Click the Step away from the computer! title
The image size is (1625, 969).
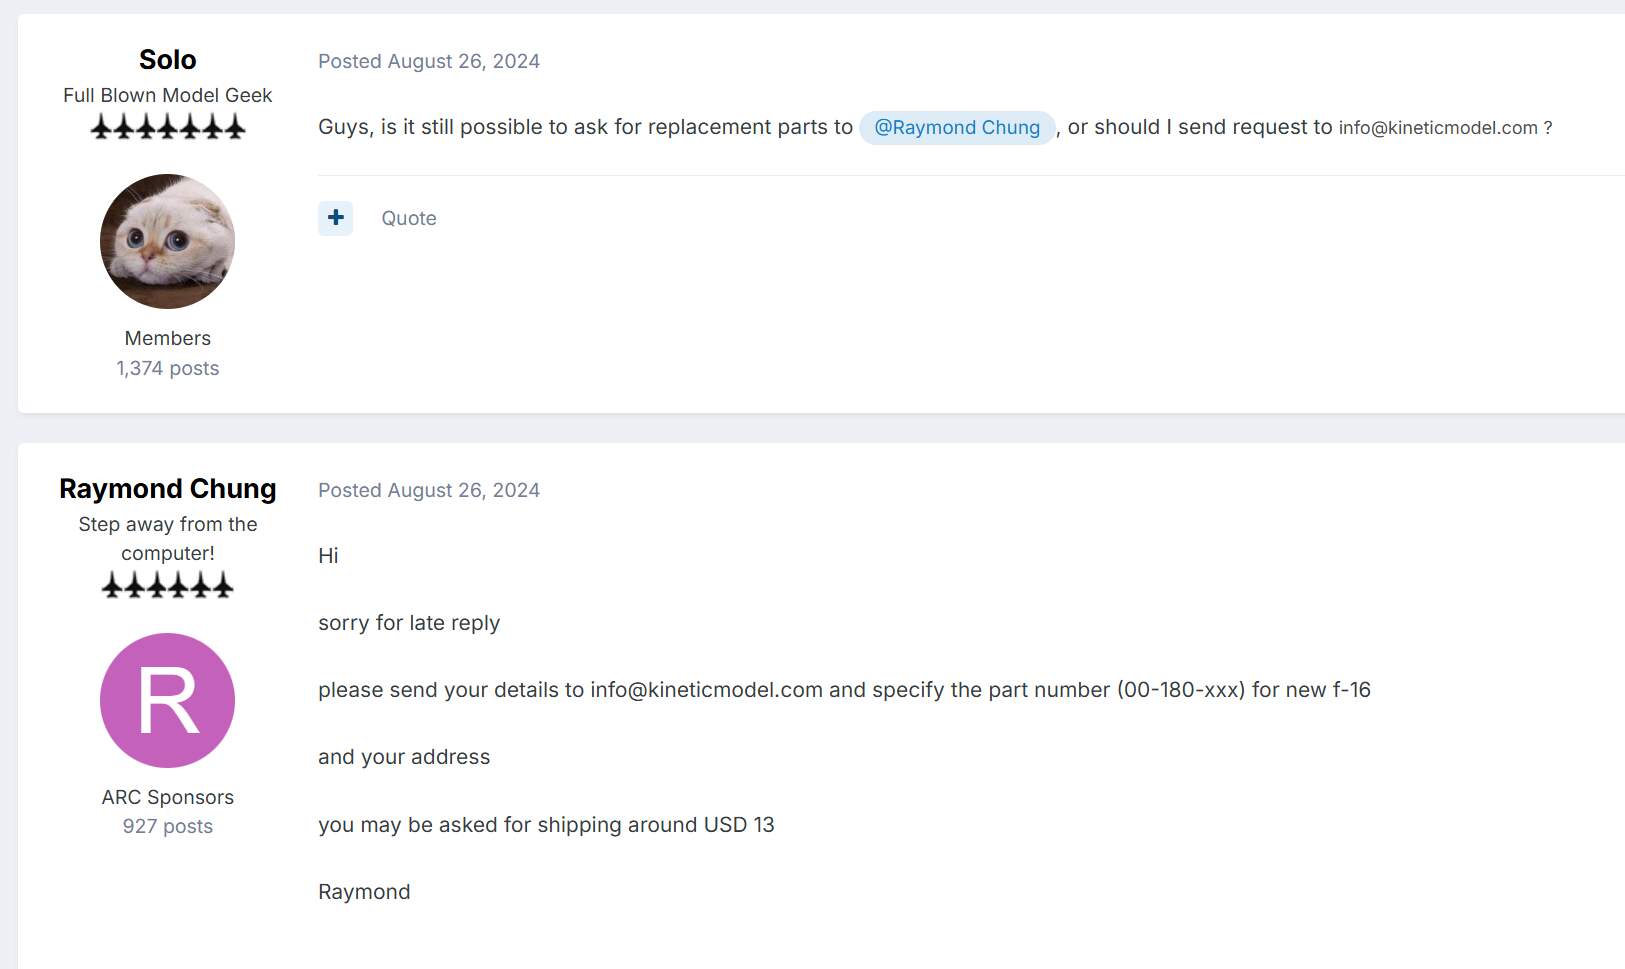[168, 538]
